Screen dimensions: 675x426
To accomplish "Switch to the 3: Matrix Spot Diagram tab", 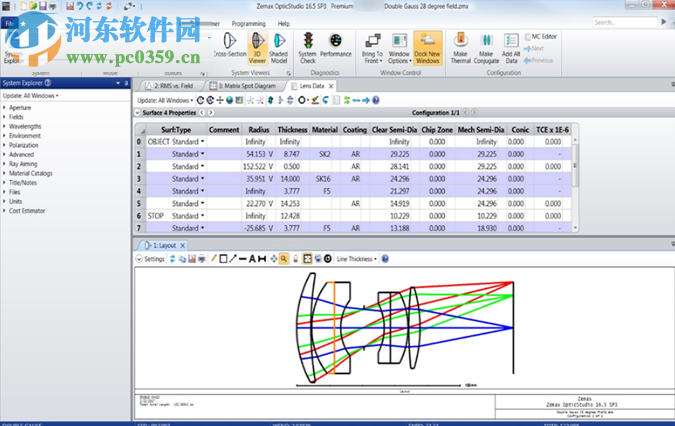I will click(242, 86).
